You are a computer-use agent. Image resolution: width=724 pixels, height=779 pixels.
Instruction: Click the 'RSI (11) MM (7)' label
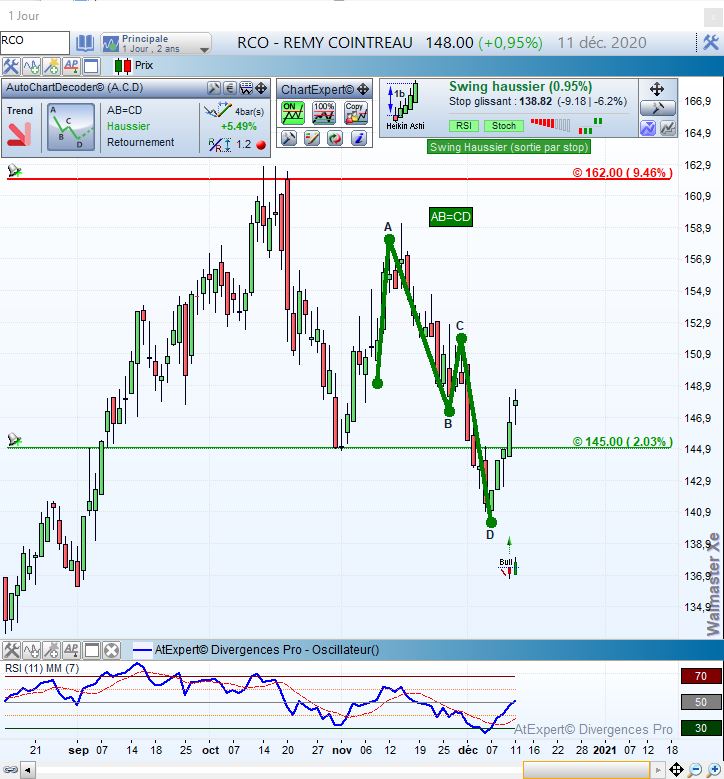pyautogui.click(x=42, y=668)
